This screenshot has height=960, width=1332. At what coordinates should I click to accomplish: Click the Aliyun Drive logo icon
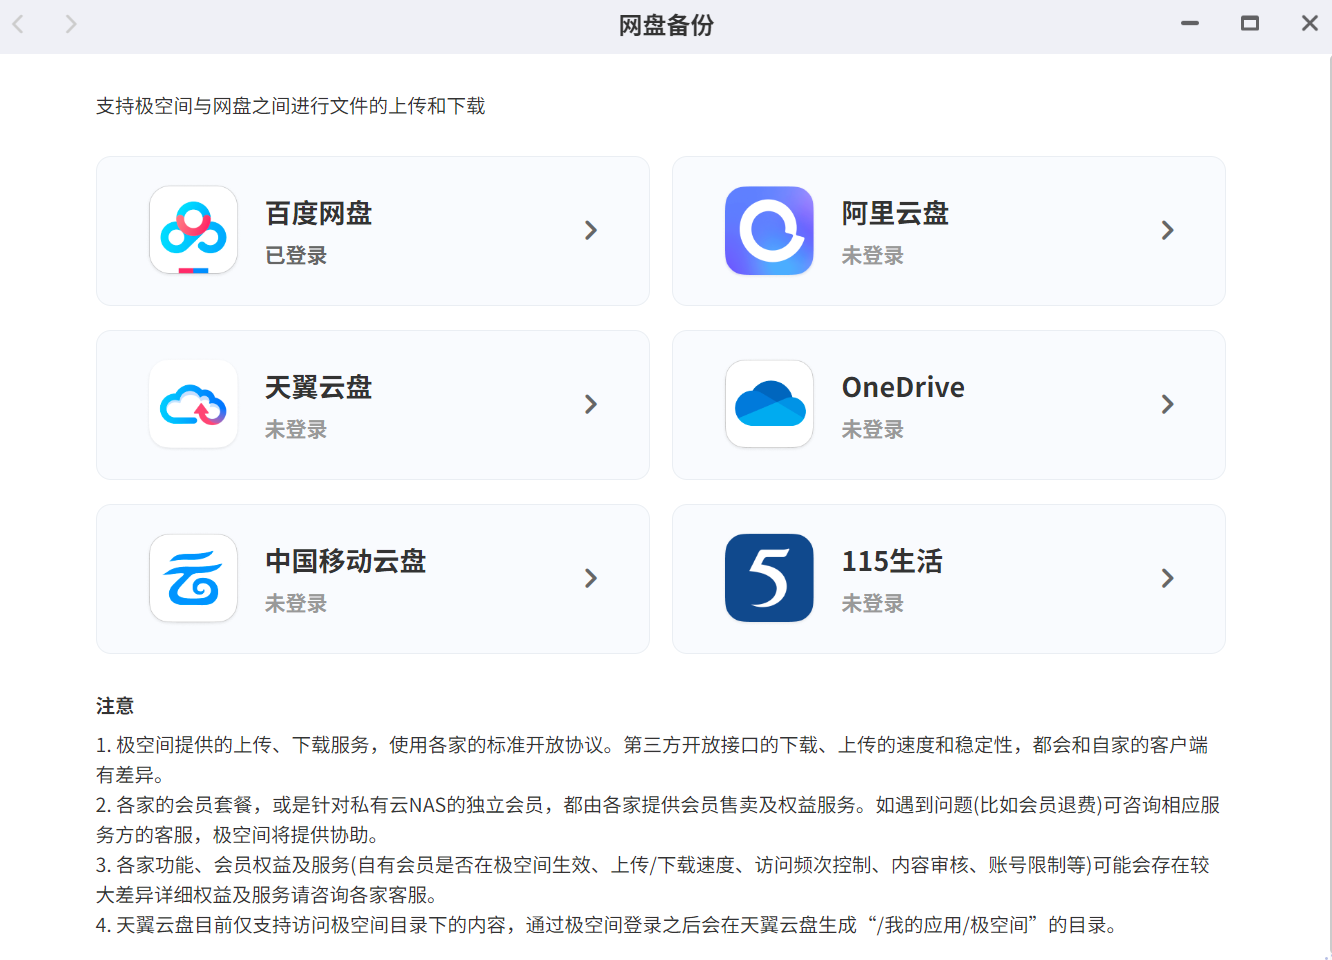pos(769,230)
